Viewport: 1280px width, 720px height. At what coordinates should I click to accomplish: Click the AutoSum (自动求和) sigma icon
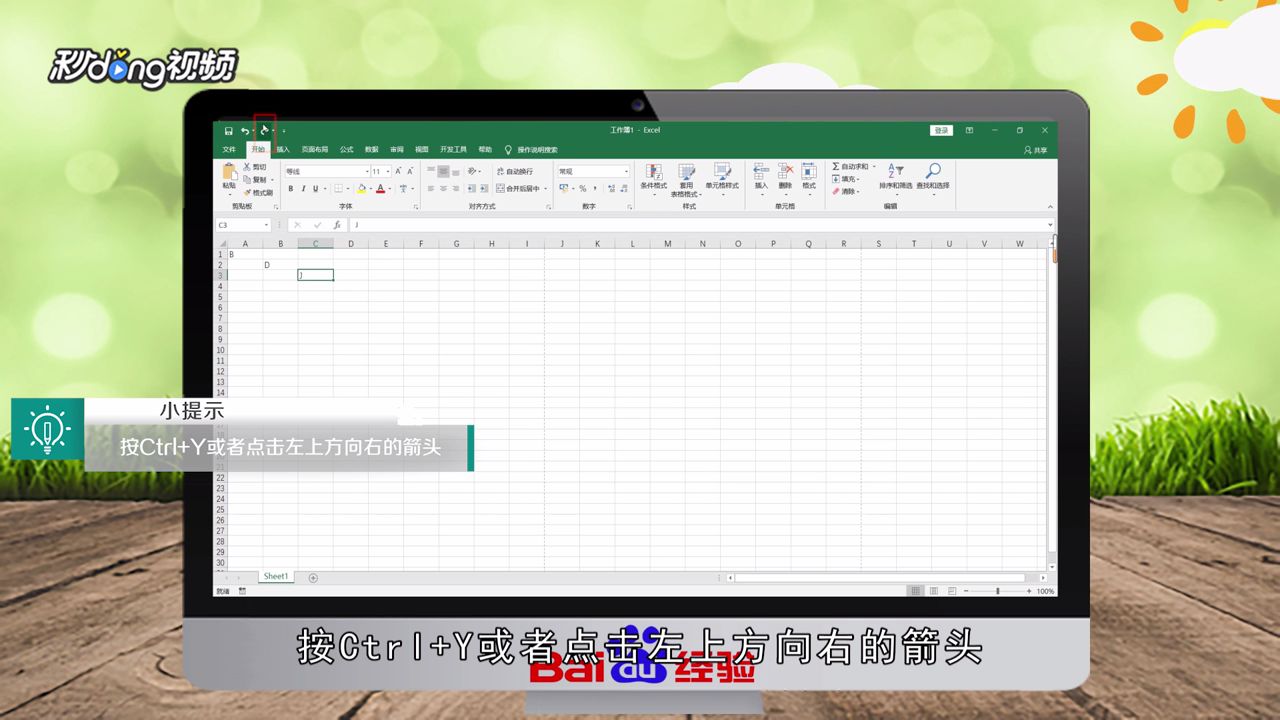click(836, 166)
